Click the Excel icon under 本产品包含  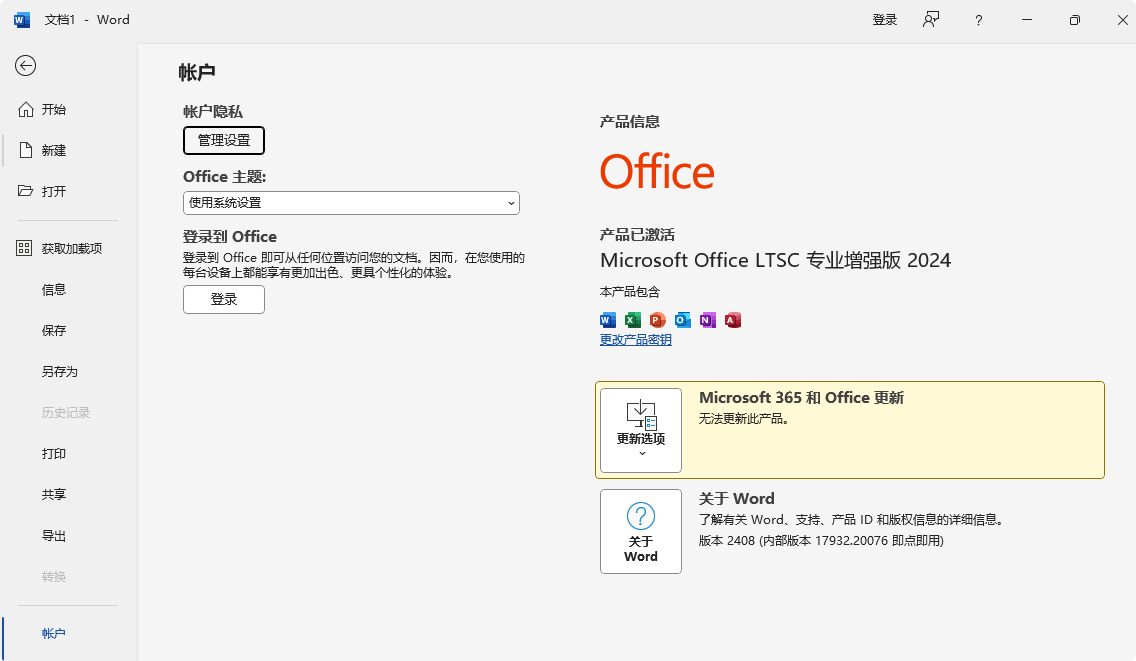(x=632, y=319)
